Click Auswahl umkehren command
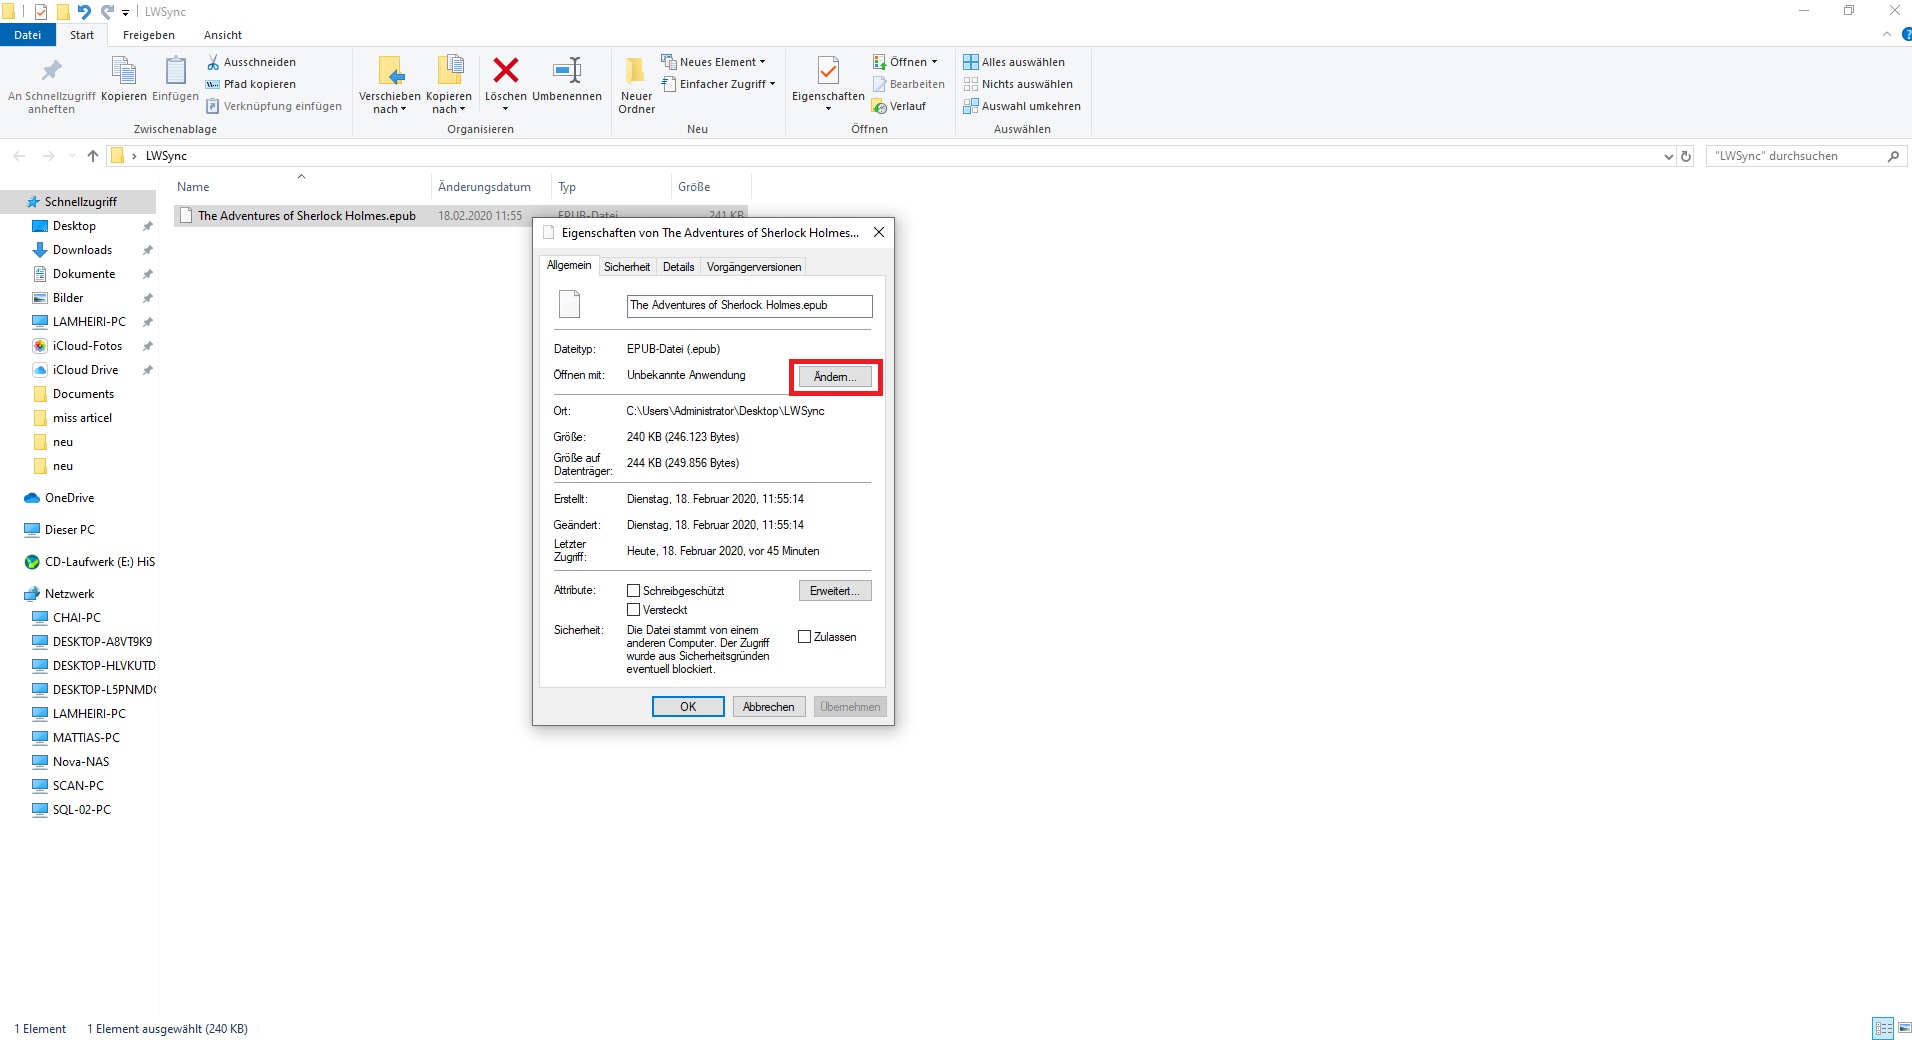Screen dimensions: 1912x1040 (x=1022, y=106)
